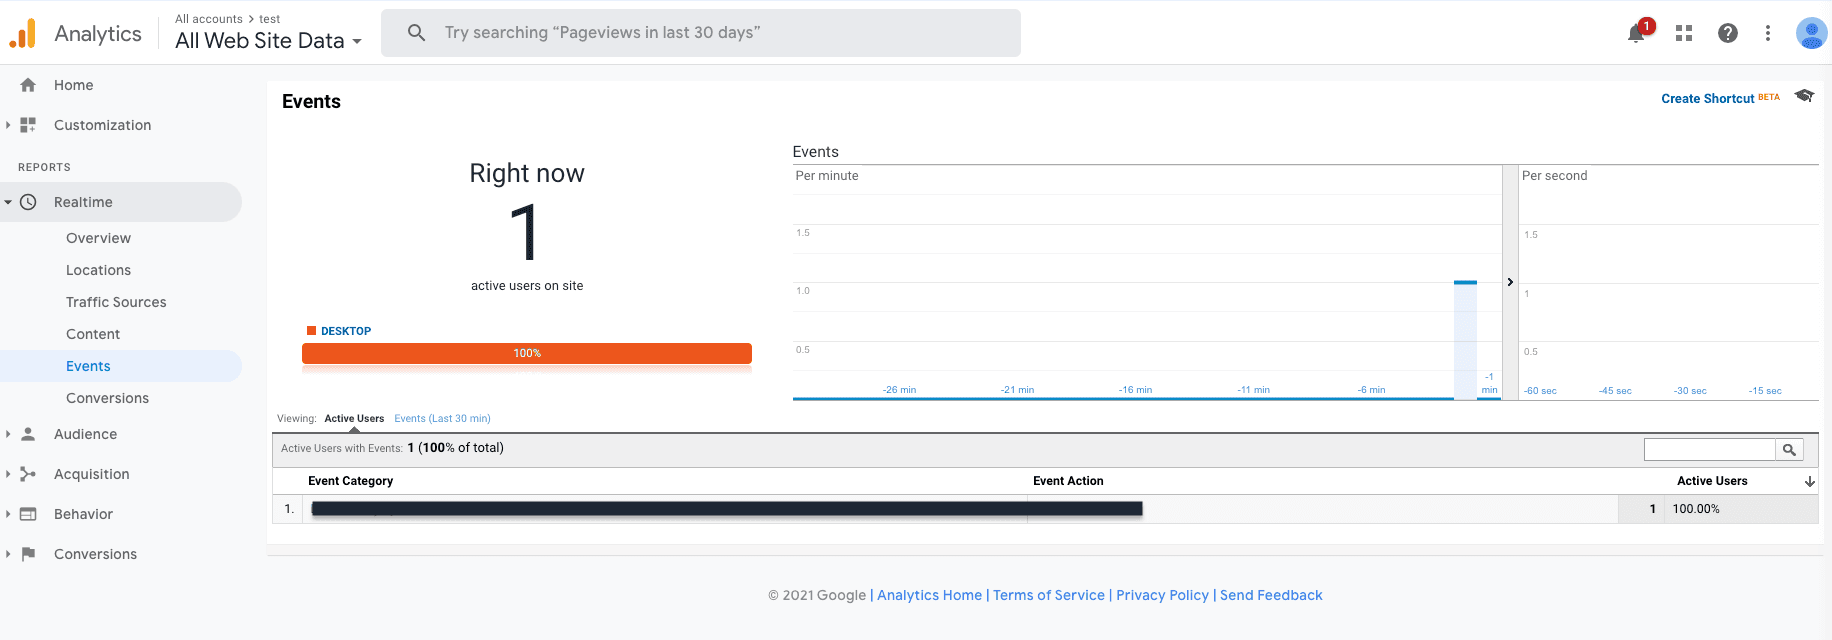Click the Home icon in sidebar
The width and height of the screenshot is (1832, 640).
coord(28,85)
